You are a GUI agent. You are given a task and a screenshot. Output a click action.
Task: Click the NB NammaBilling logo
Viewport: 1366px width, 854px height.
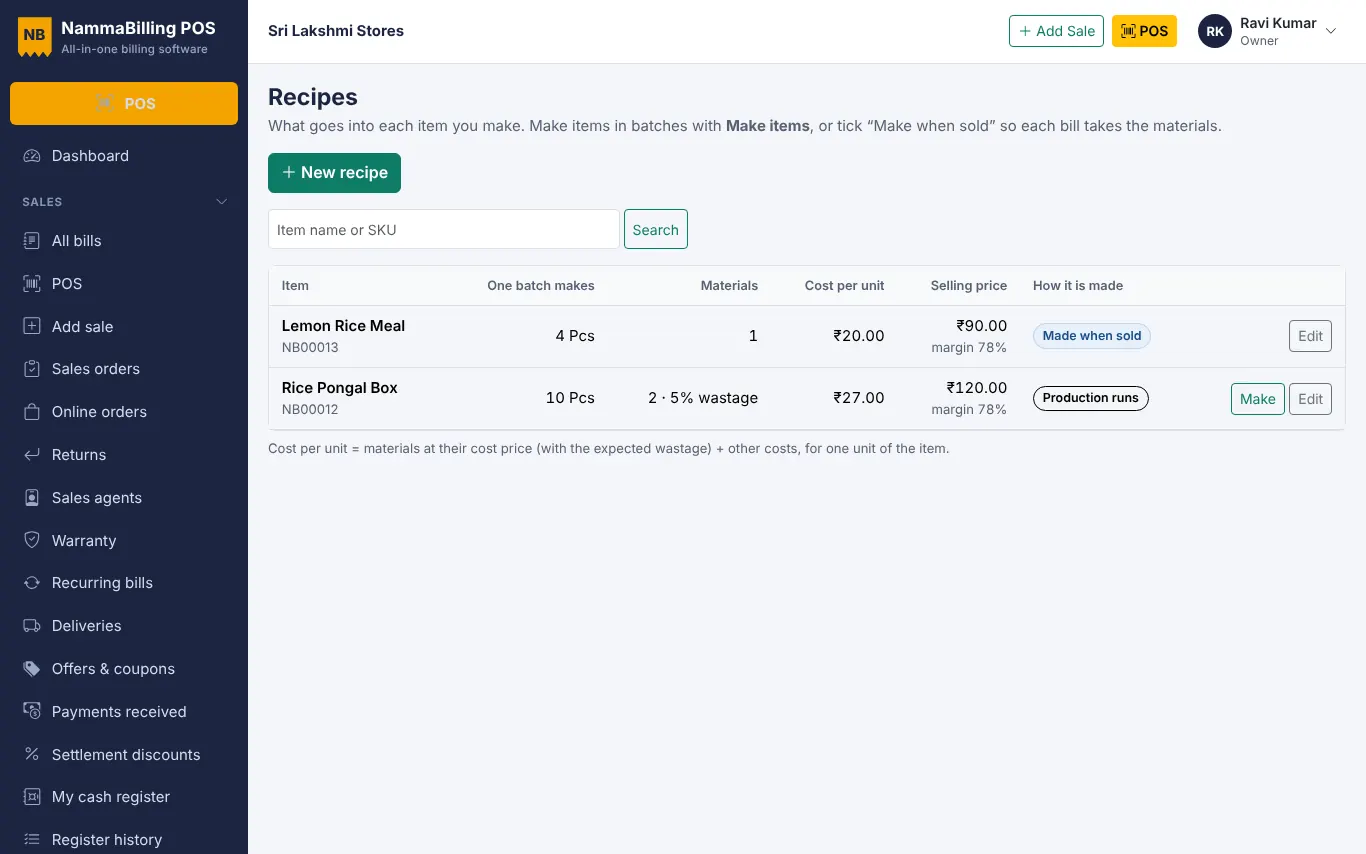(x=34, y=36)
